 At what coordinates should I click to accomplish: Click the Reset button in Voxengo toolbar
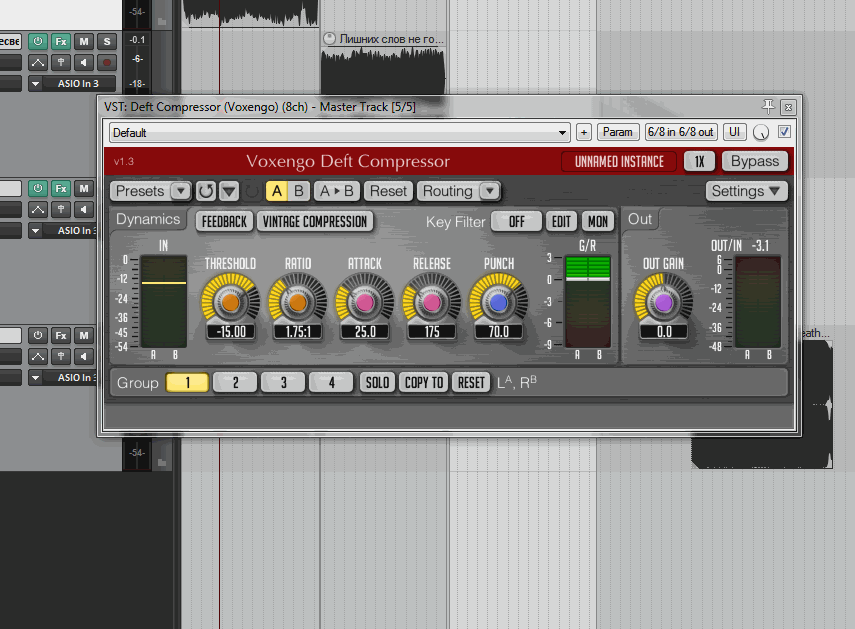(x=388, y=191)
